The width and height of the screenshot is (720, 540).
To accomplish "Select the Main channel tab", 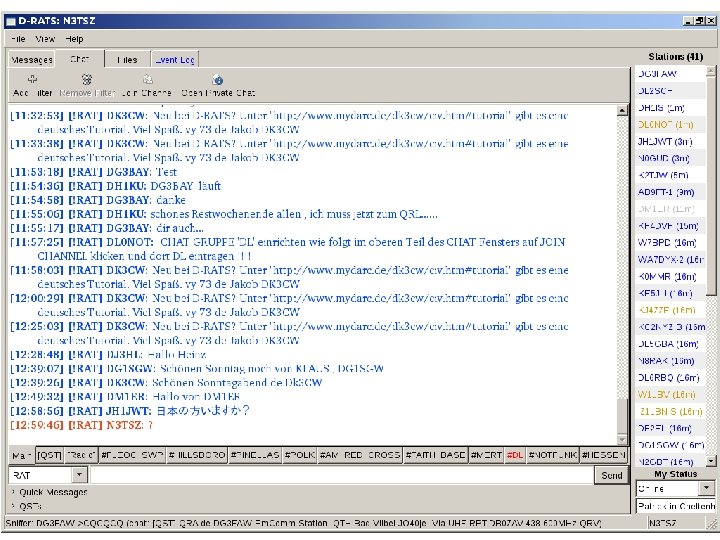I will [21, 456].
